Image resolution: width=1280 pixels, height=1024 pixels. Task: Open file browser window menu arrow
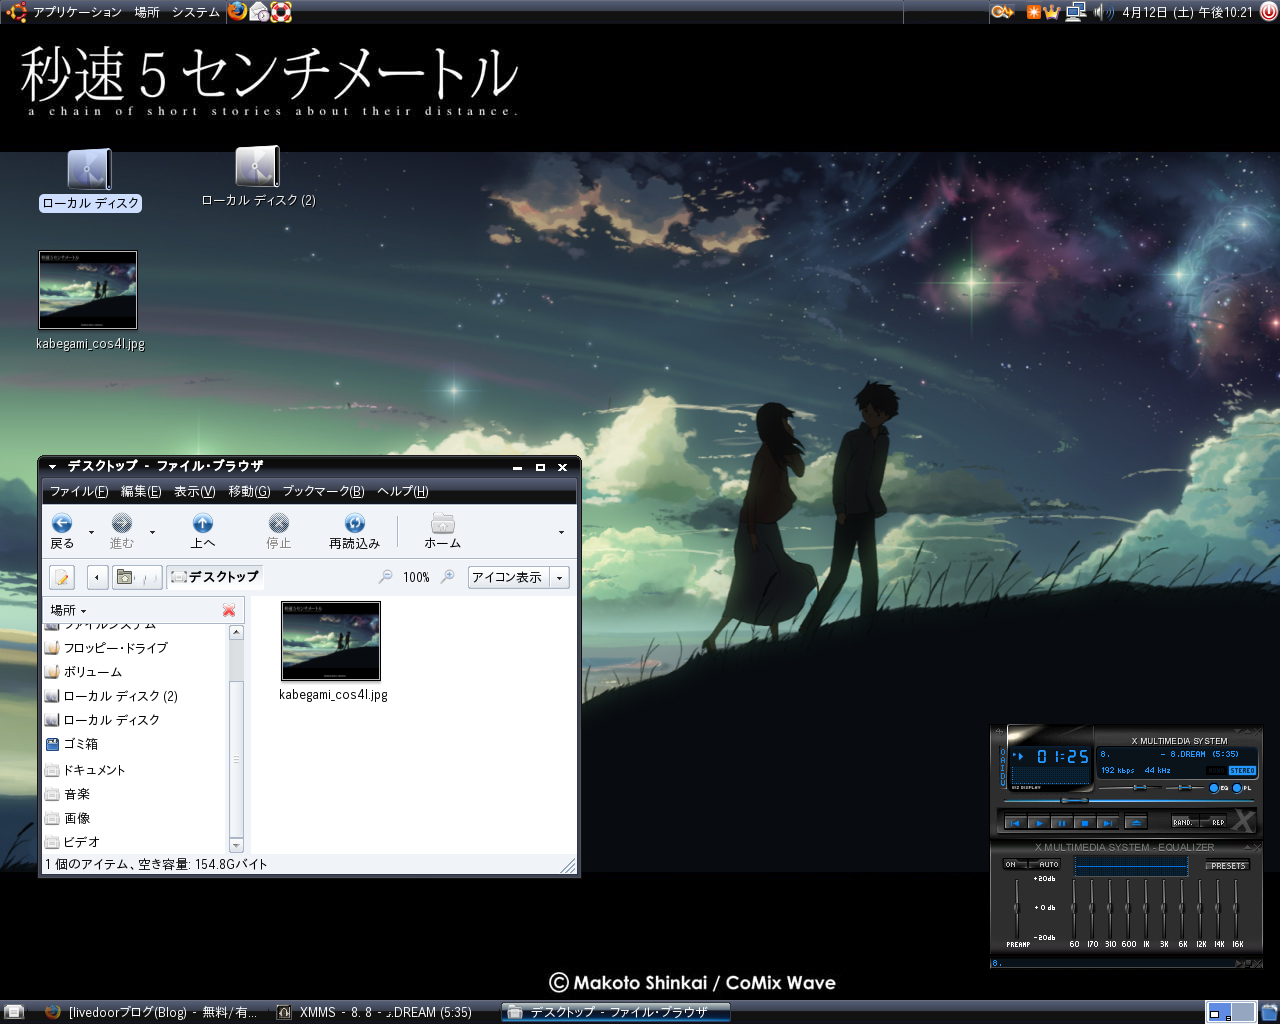point(52,466)
